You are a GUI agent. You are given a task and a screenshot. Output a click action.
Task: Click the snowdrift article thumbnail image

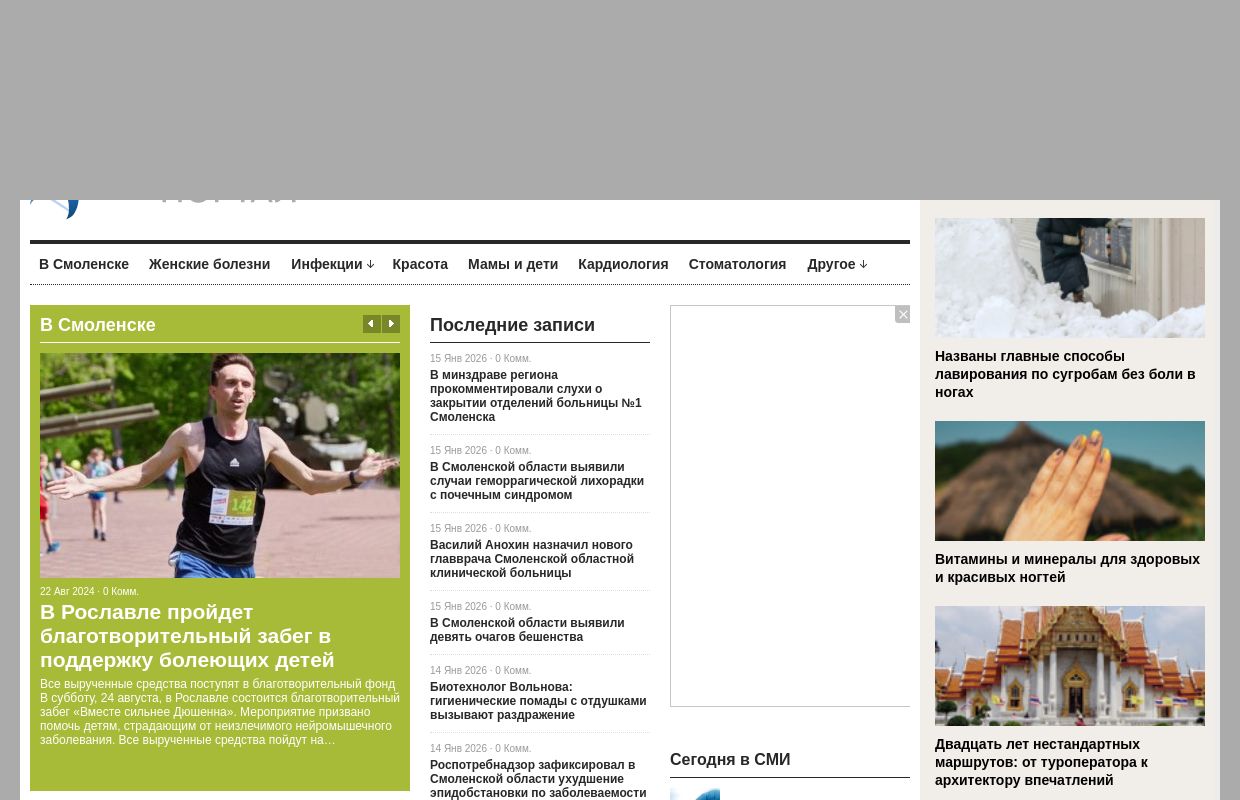[x=1069, y=278]
